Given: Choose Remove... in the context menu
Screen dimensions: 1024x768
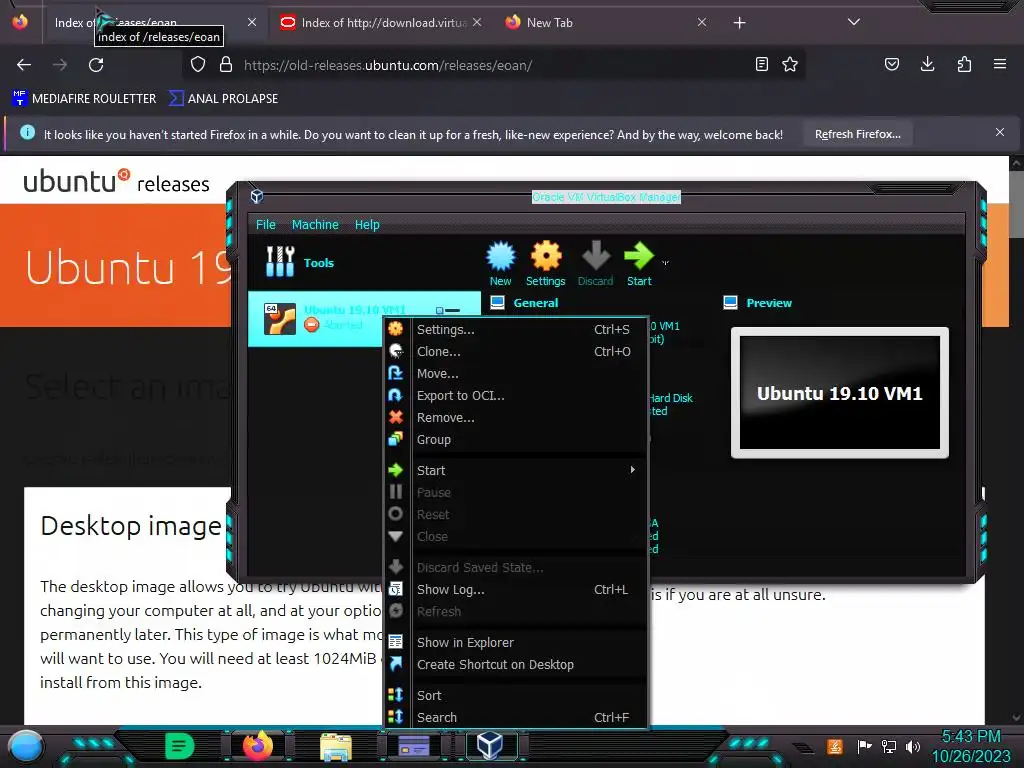Looking at the screenshot, I should 516,417.
